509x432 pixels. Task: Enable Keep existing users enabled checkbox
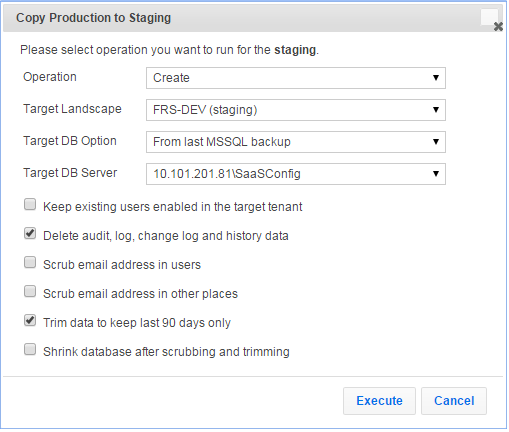click(x=30, y=204)
